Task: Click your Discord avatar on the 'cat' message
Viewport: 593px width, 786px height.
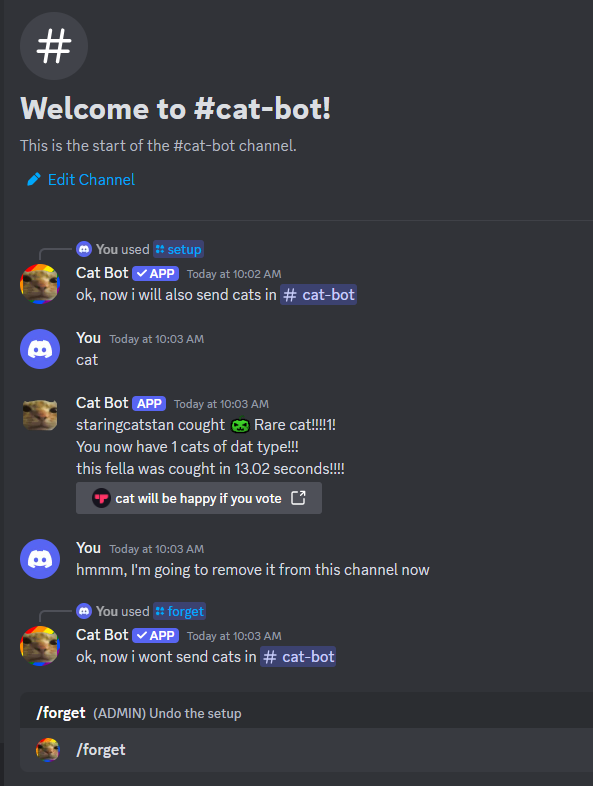Action: [40, 349]
